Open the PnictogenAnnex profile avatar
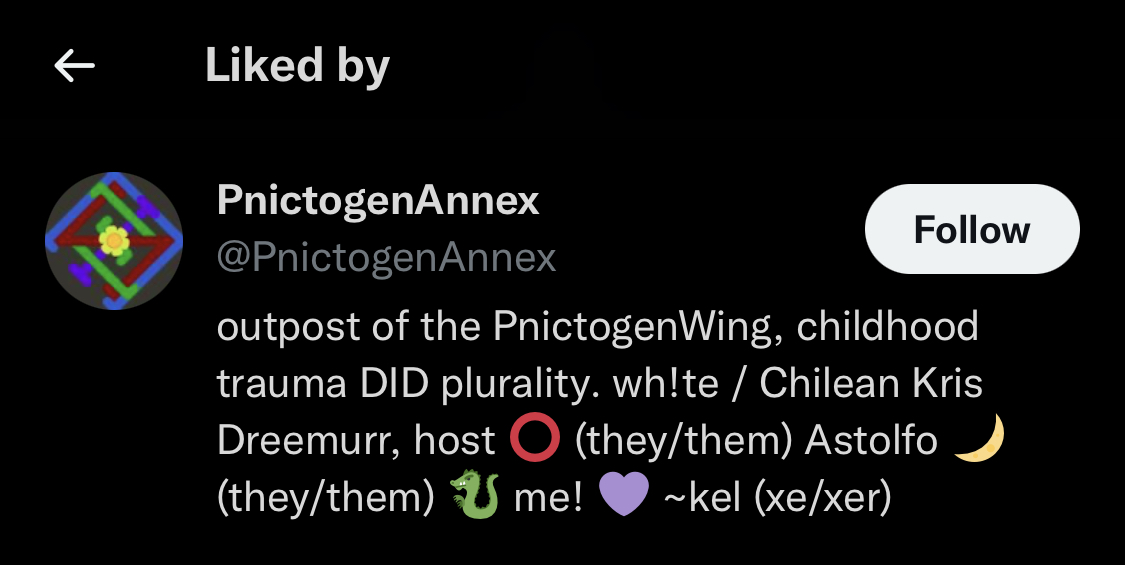Screen dimensions: 1125x565 (x=114, y=241)
